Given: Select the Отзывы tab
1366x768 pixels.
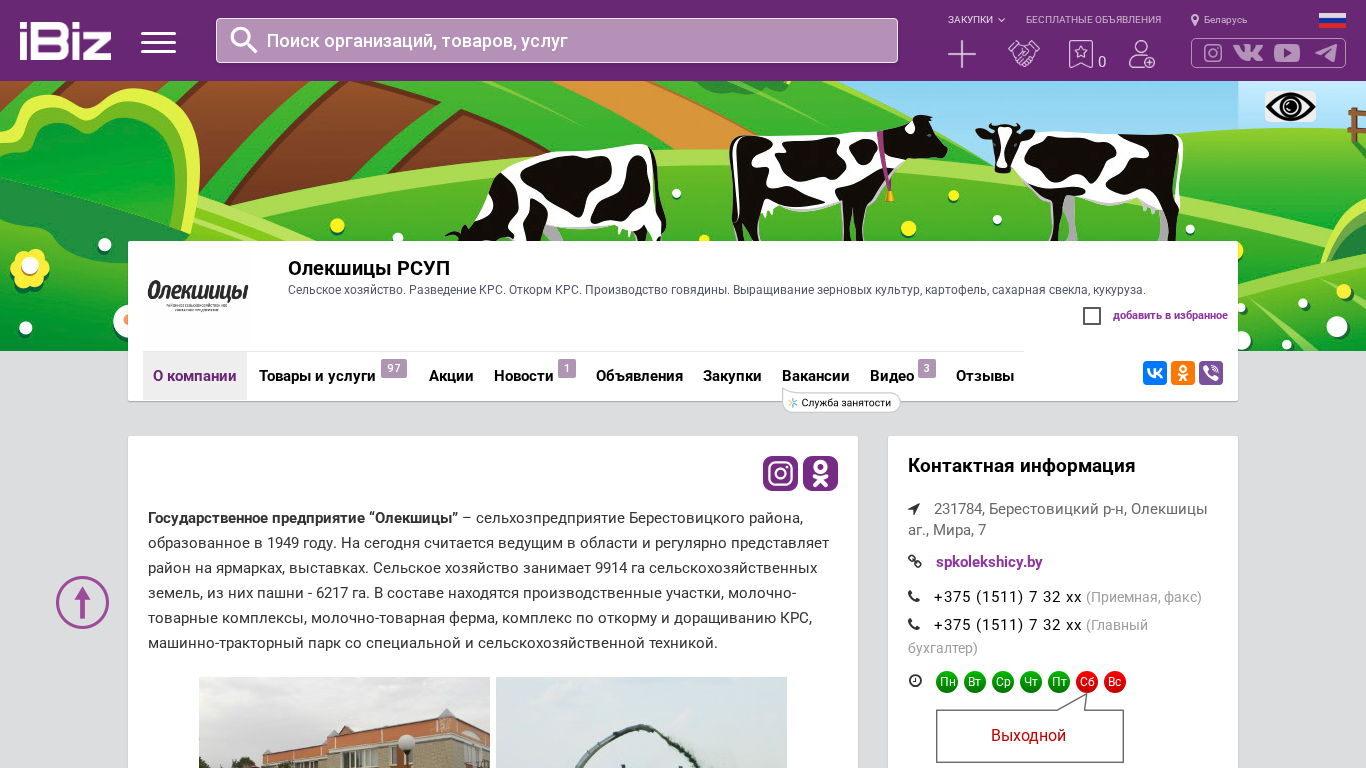Looking at the screenshot, I should [985, 376].
